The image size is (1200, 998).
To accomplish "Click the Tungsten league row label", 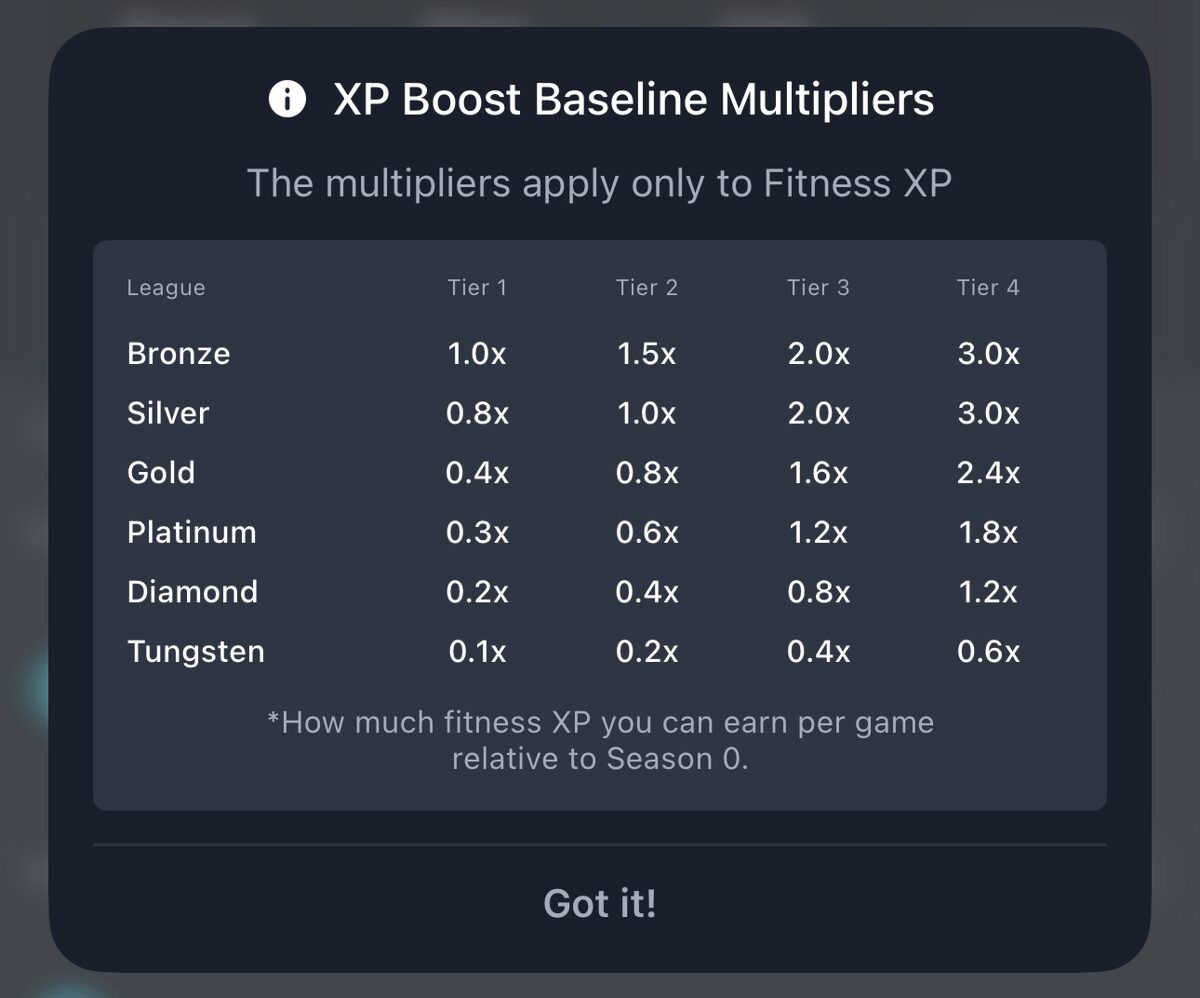I will pyautogui.click(x=196, y=652).
